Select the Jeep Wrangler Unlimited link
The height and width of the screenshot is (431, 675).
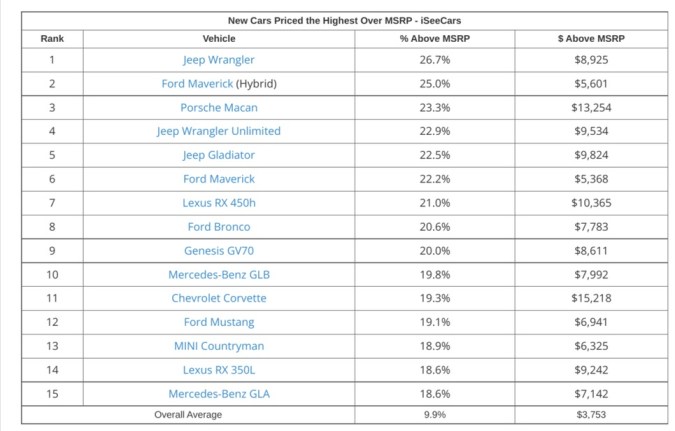219,131
